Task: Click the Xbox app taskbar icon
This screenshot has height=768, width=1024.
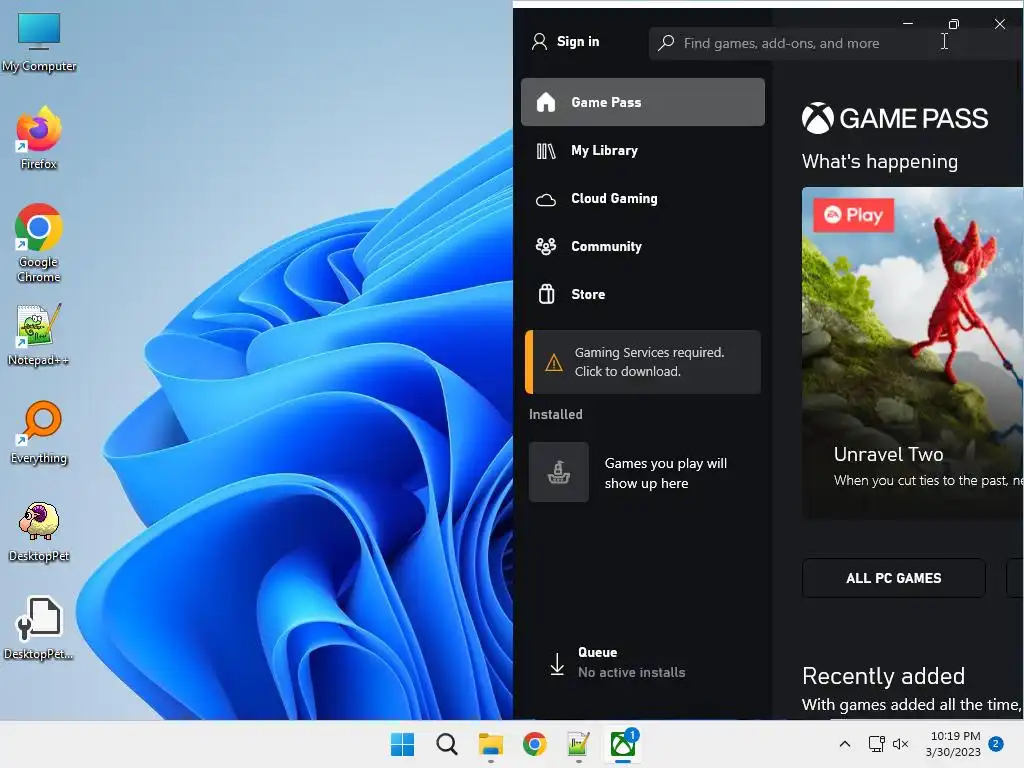Action: [623, 744]
